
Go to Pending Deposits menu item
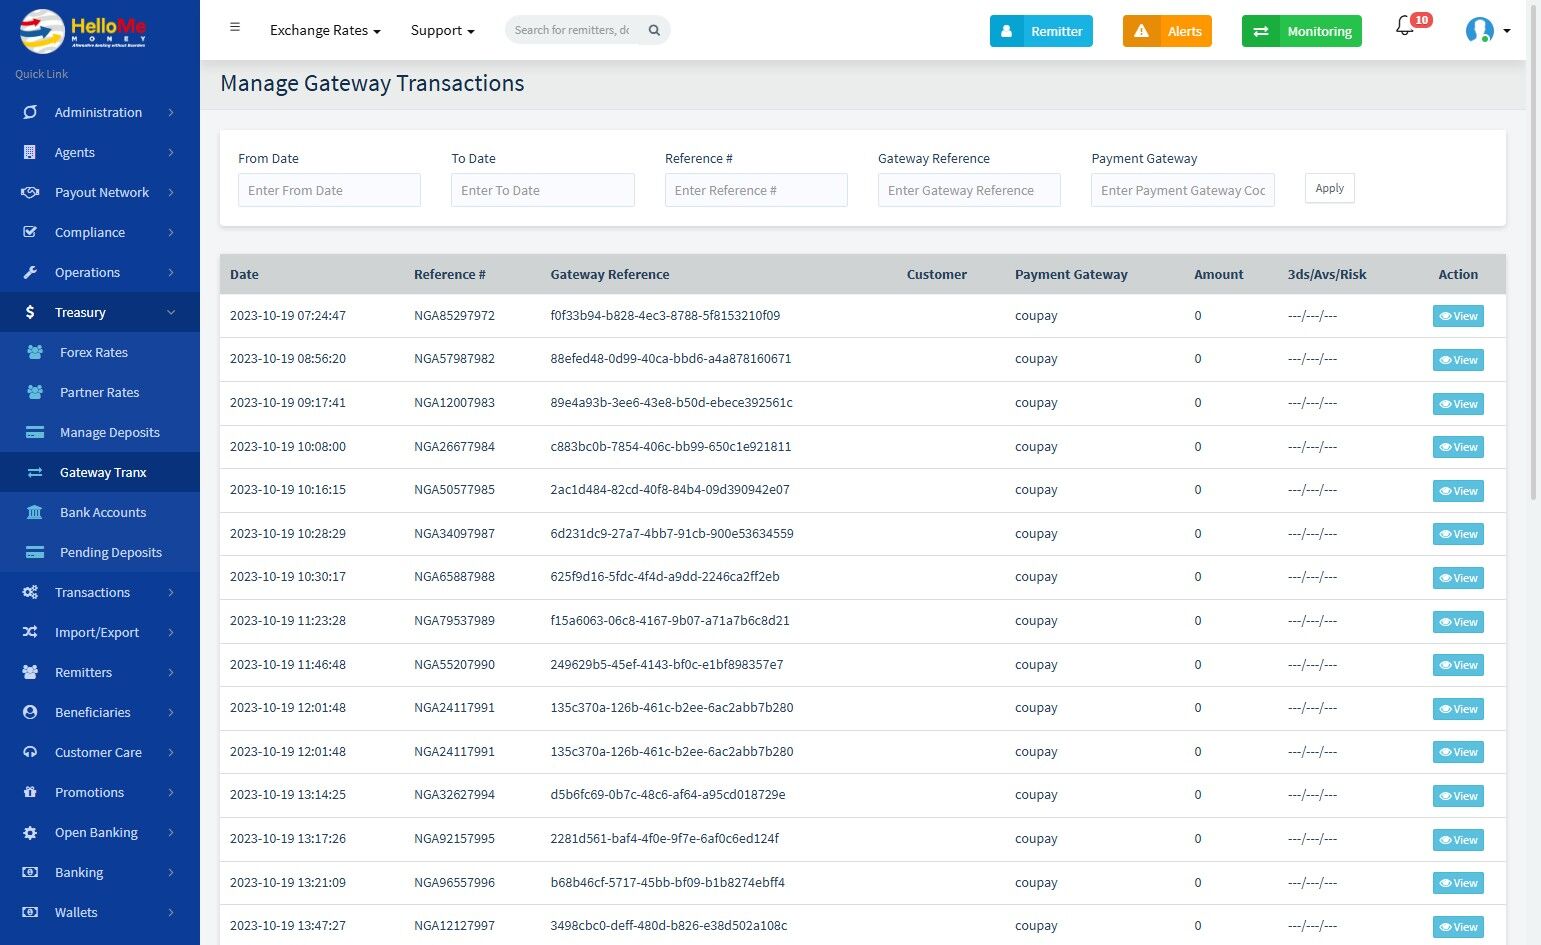(110, 552)
